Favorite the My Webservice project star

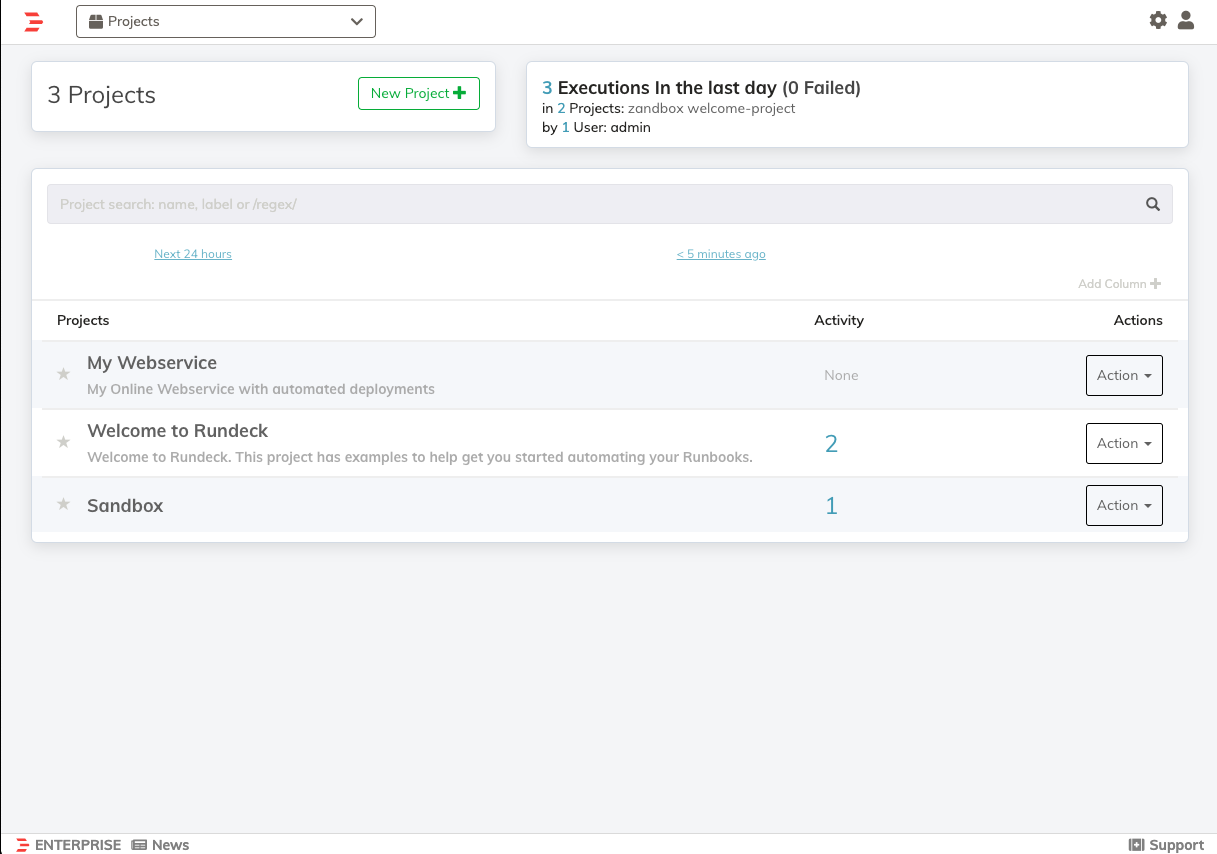coord(64,374)
